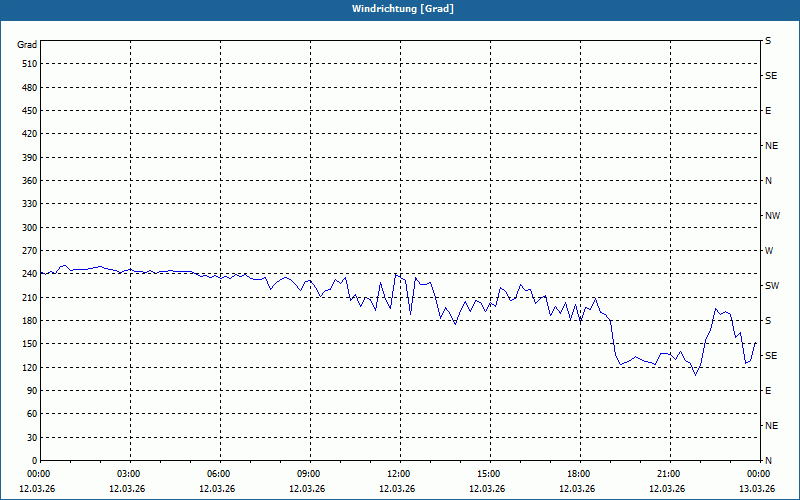Click the NW compass label on right axis
This screenshot has height=500, width=800.
772,216
